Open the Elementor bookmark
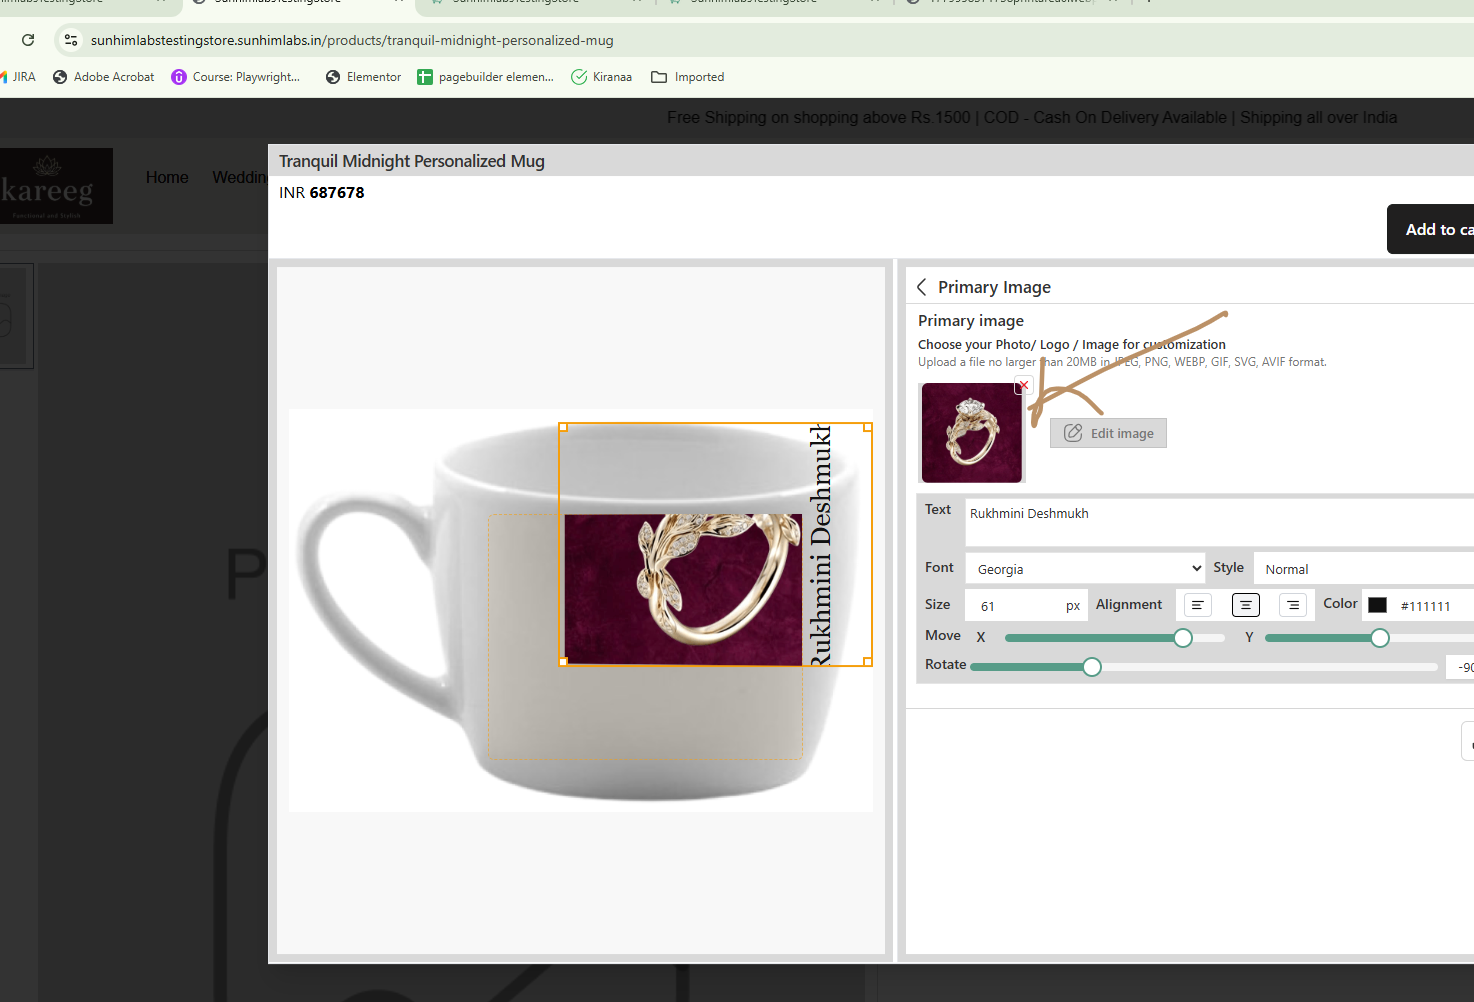Viewport: 1474px width, 1002px height. click(363, 77)
